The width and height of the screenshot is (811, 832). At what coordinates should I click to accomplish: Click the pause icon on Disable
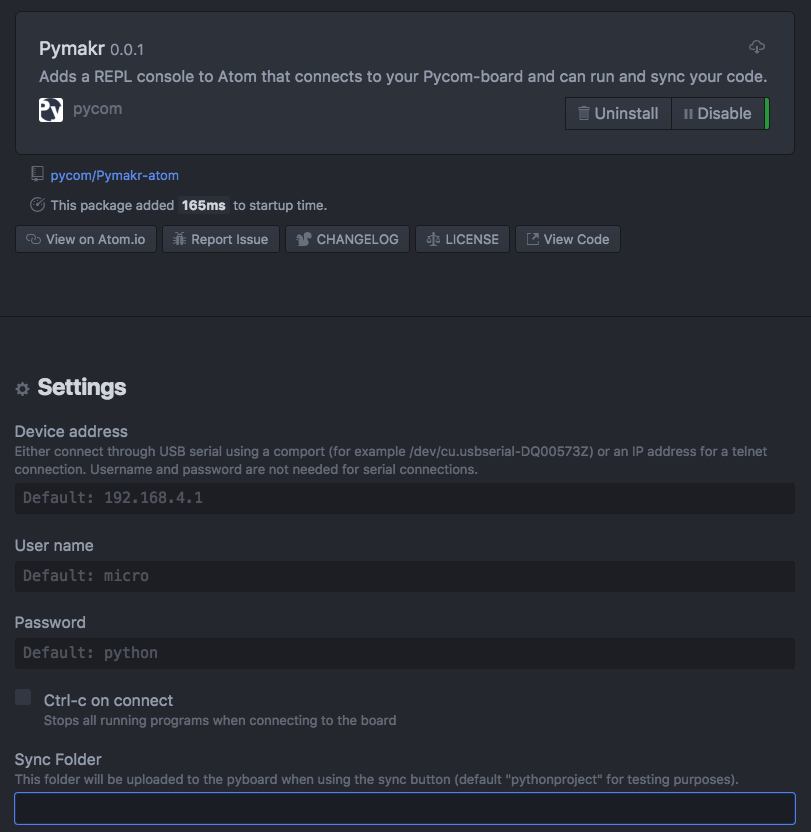688,114
